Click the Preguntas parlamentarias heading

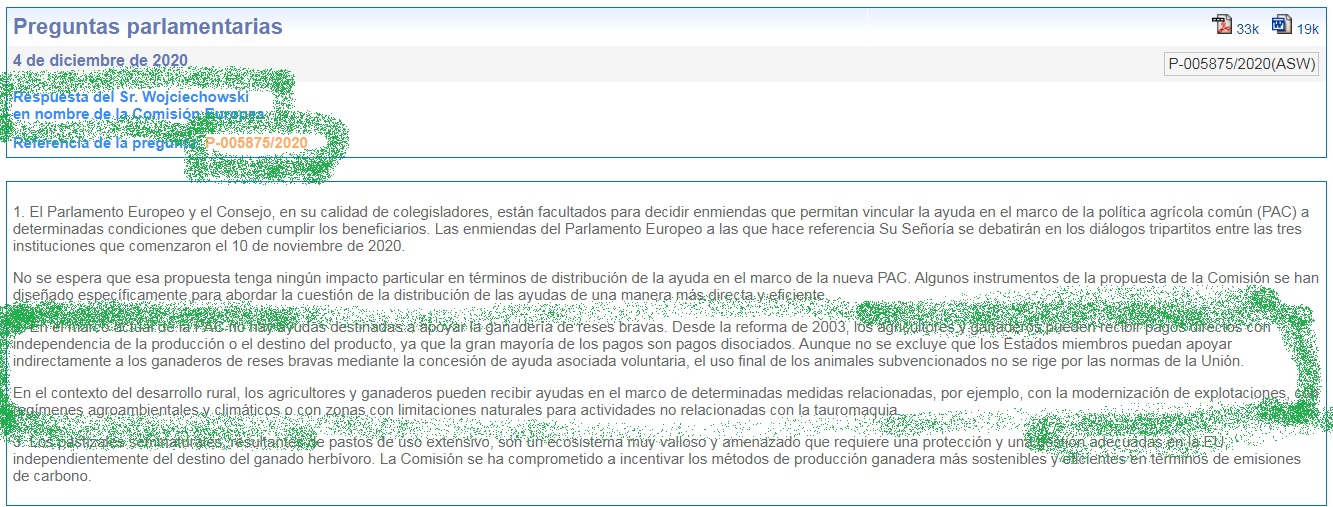(x=148, y=27)
